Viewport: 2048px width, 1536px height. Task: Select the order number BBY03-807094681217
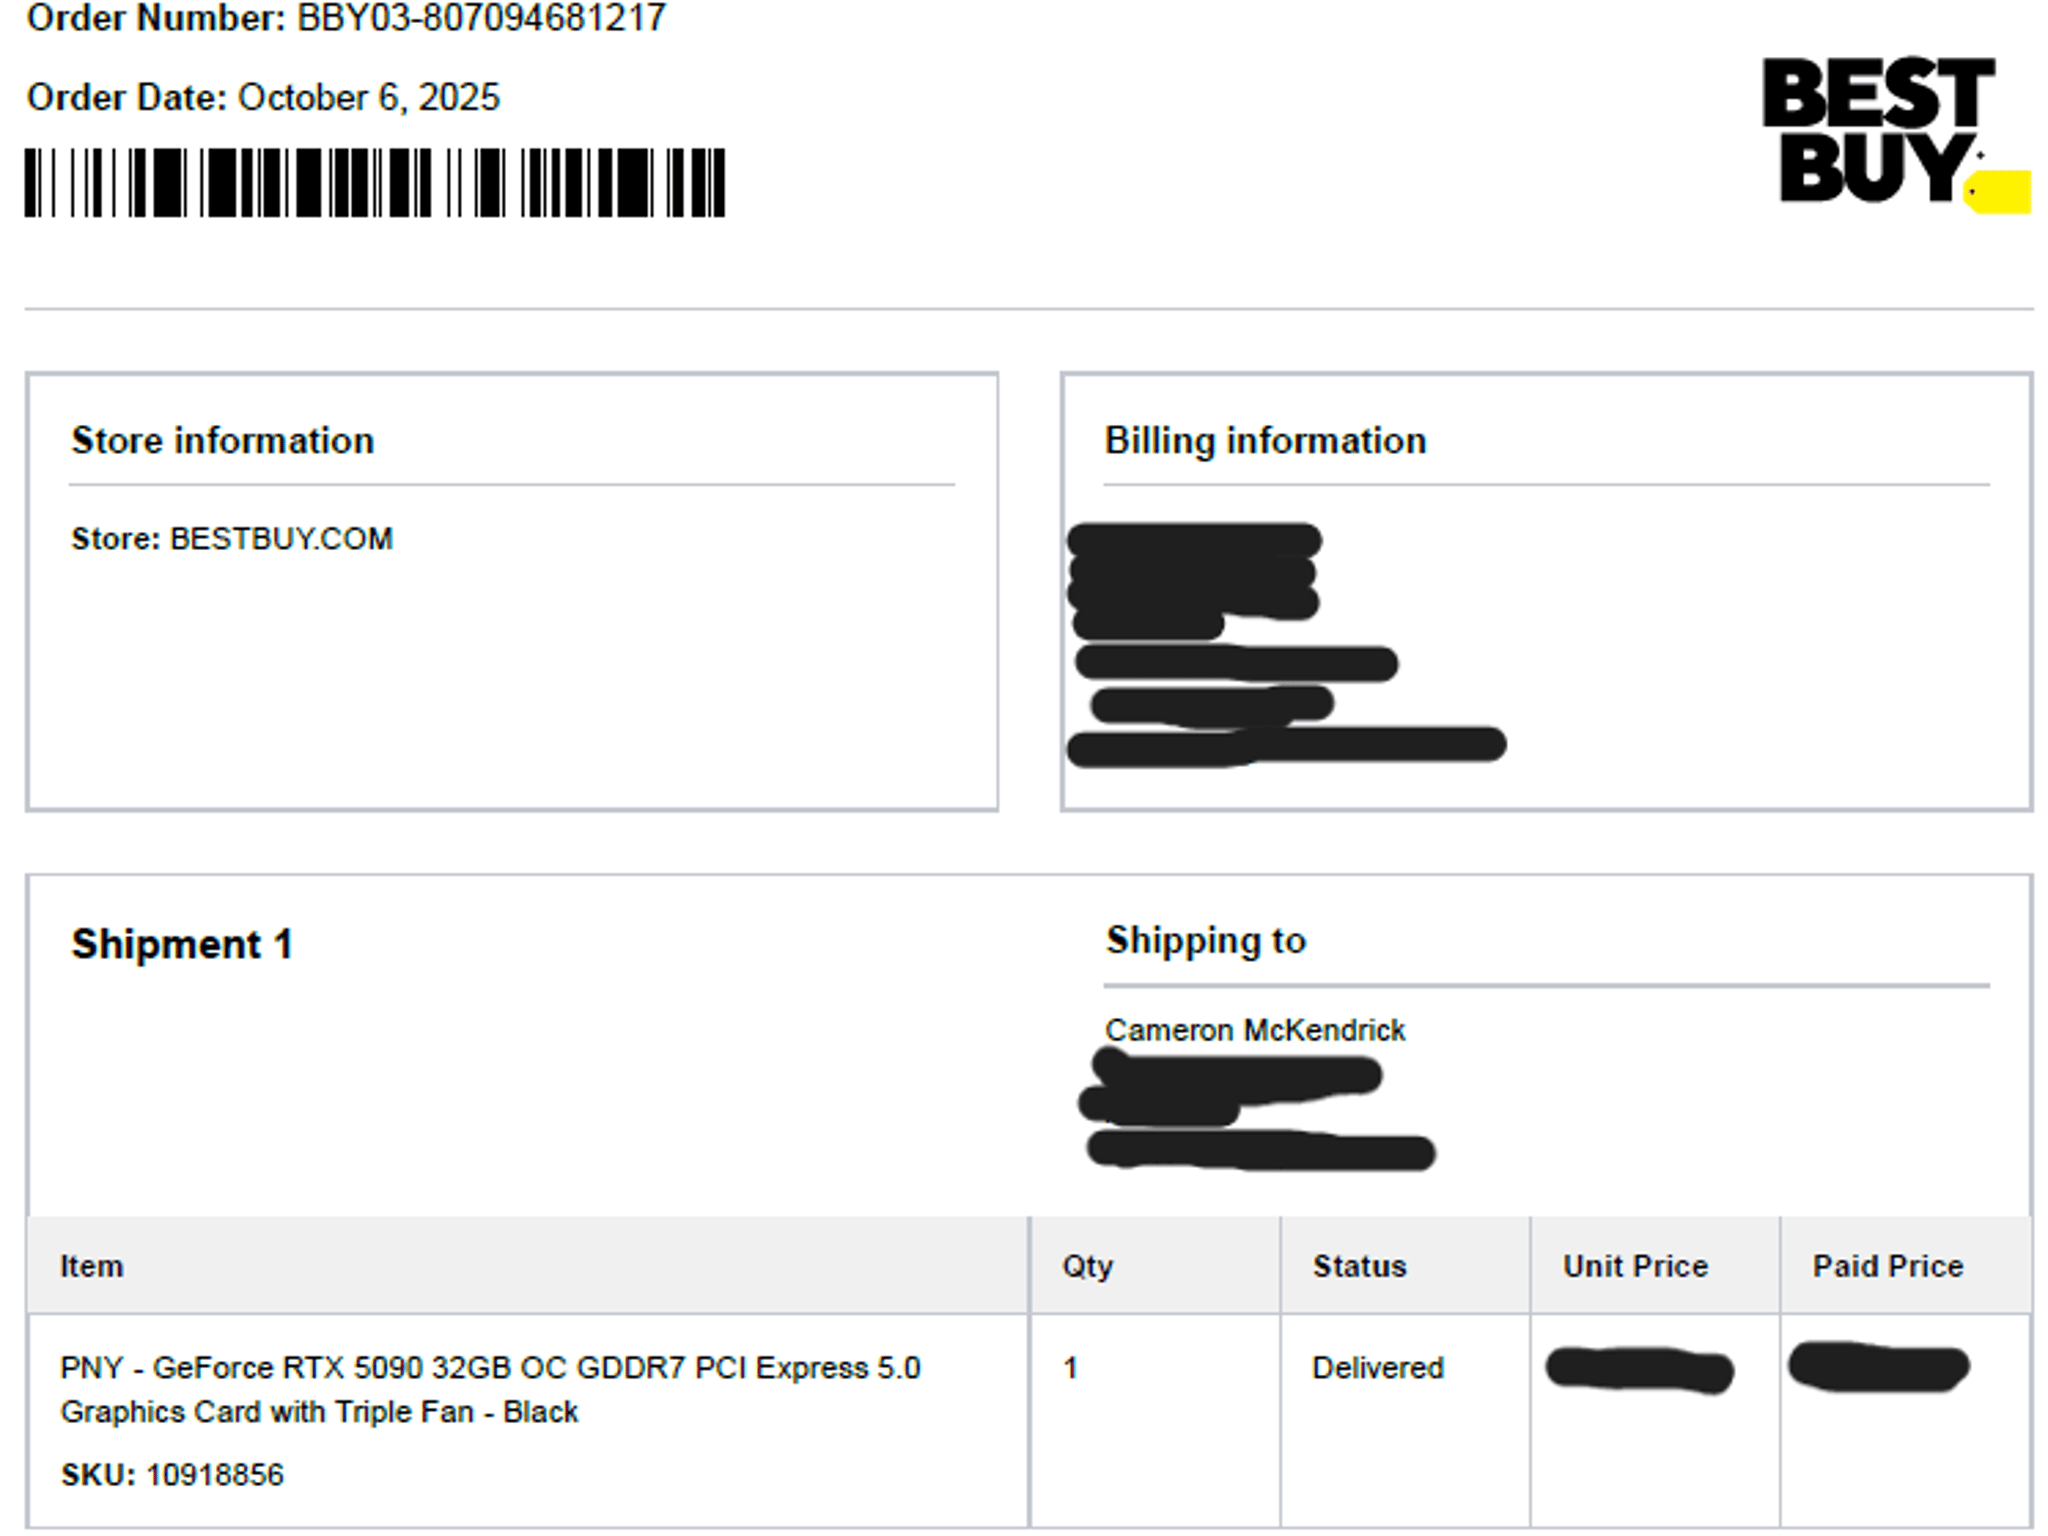coord(481,18)
